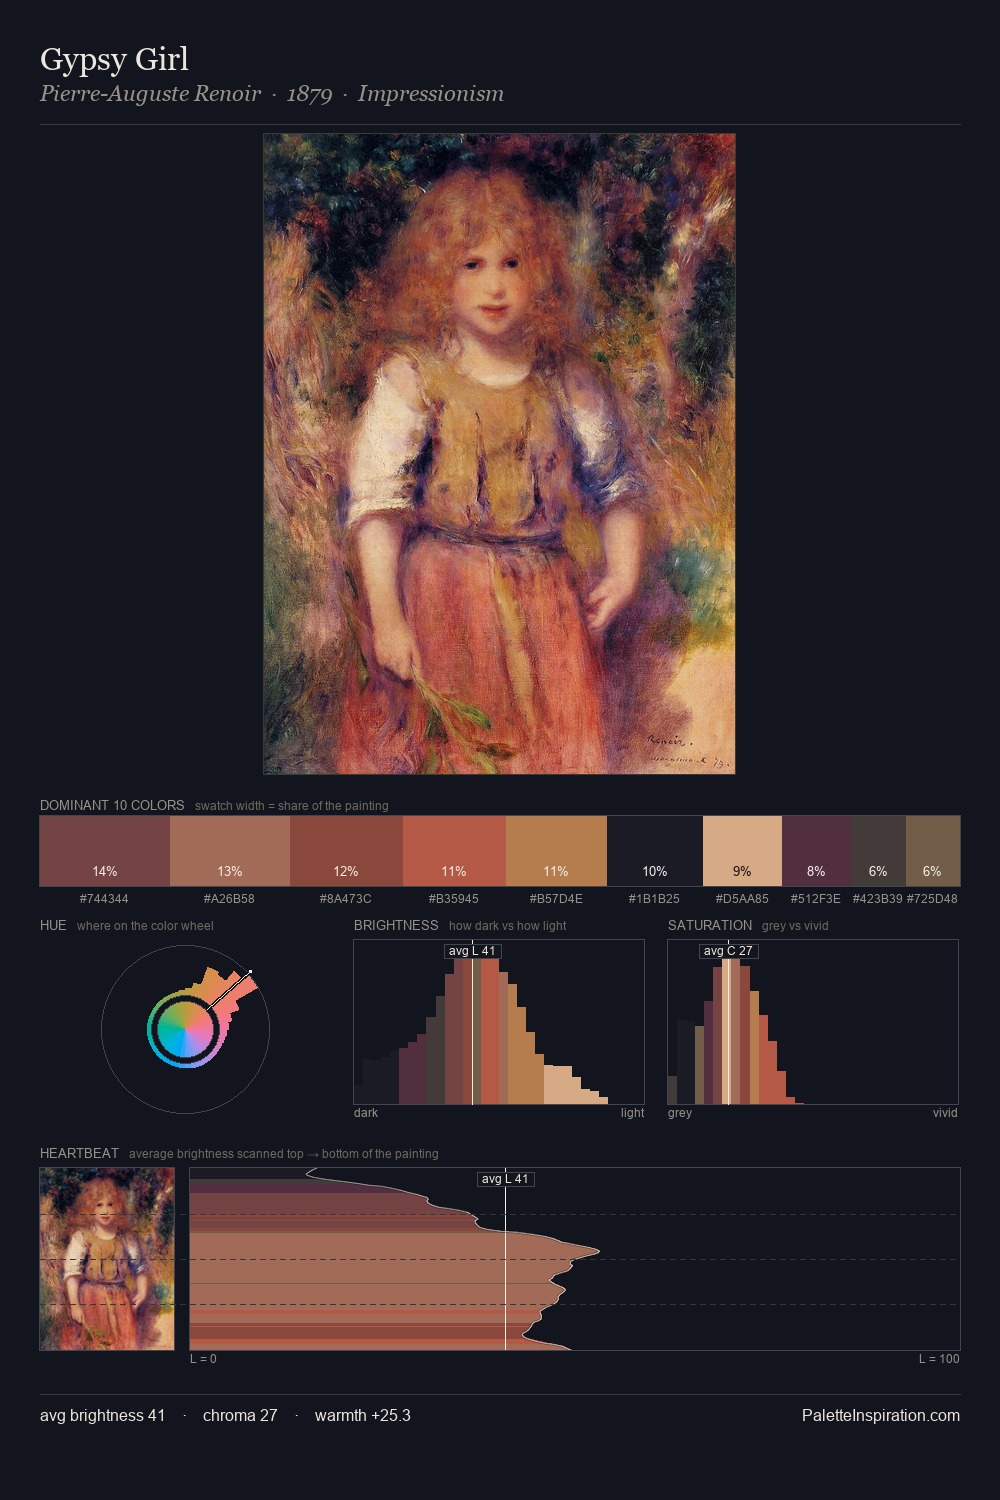
Task: Click the warmth +25.3 footer stat
Action: tap(363, 1416)
